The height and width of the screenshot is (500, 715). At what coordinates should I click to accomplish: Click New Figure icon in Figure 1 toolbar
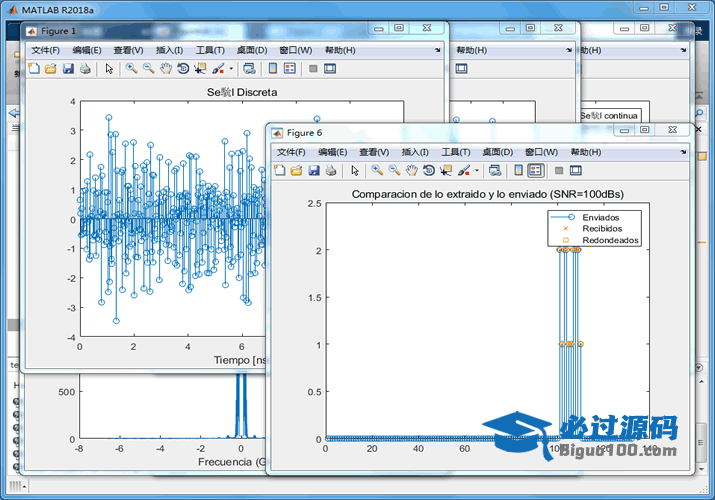[x=34, y=69]
